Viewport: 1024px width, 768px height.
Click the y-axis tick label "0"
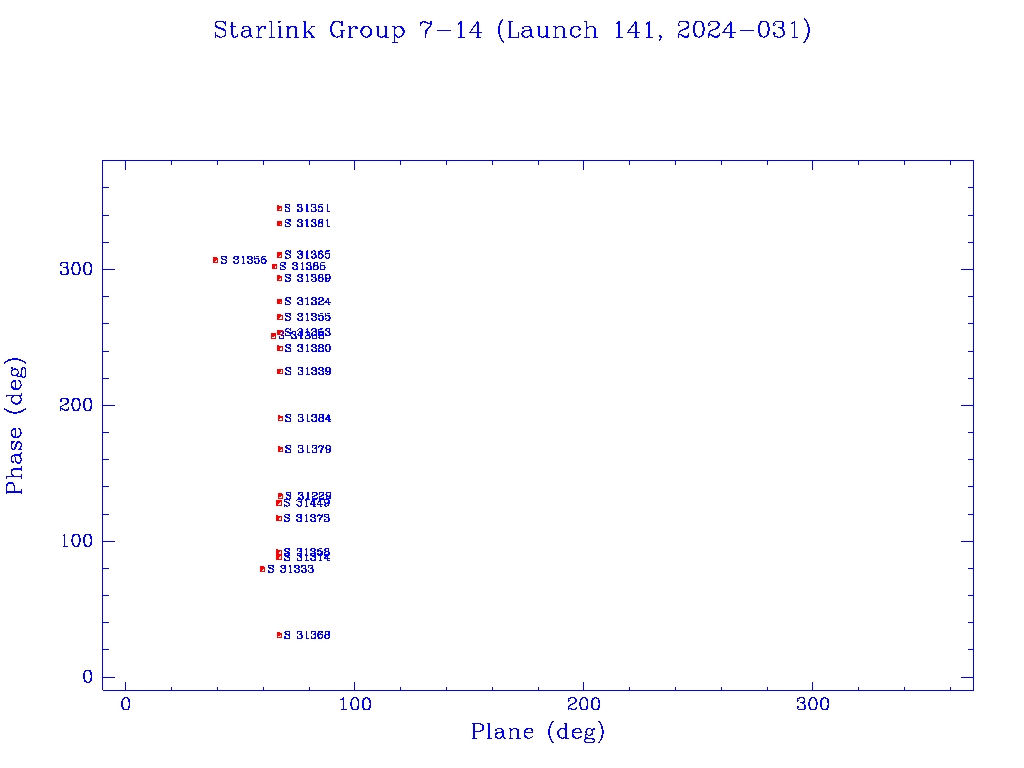point(88,677)
